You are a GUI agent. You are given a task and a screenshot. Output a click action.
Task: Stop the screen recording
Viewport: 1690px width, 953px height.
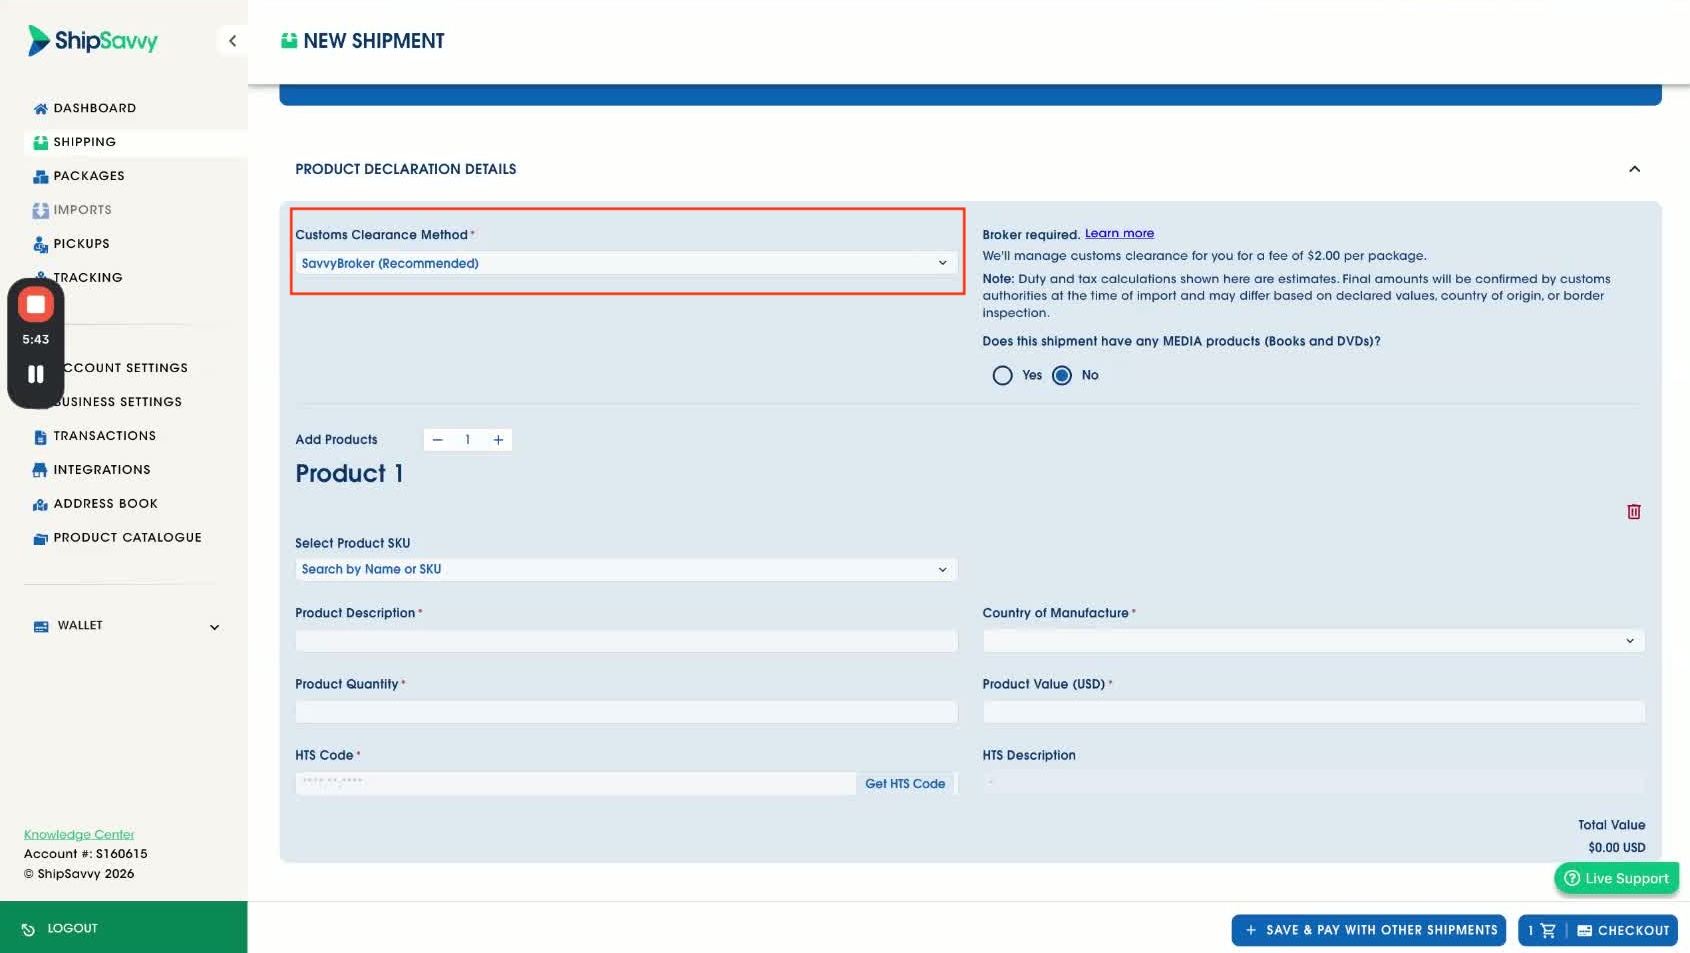point(36,304)
